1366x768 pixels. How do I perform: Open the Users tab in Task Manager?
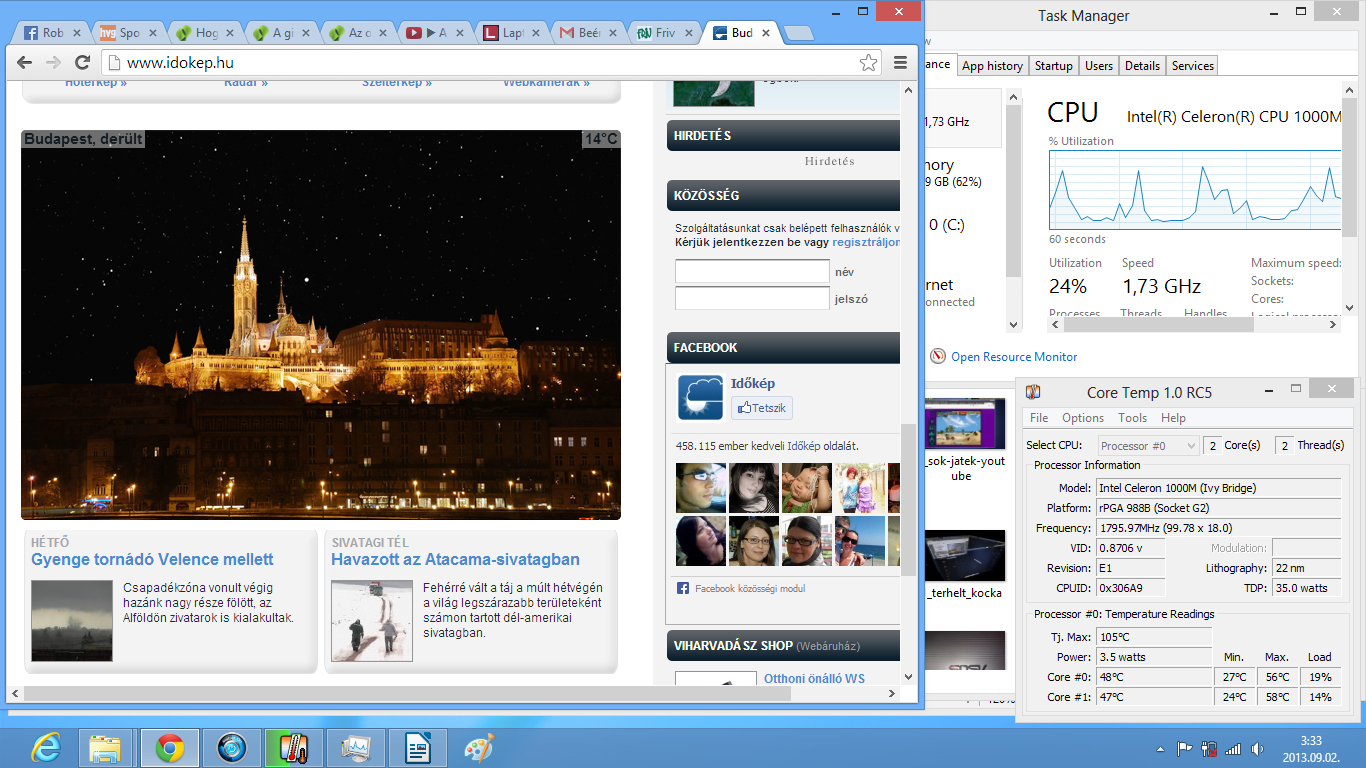click(1099, 66)
